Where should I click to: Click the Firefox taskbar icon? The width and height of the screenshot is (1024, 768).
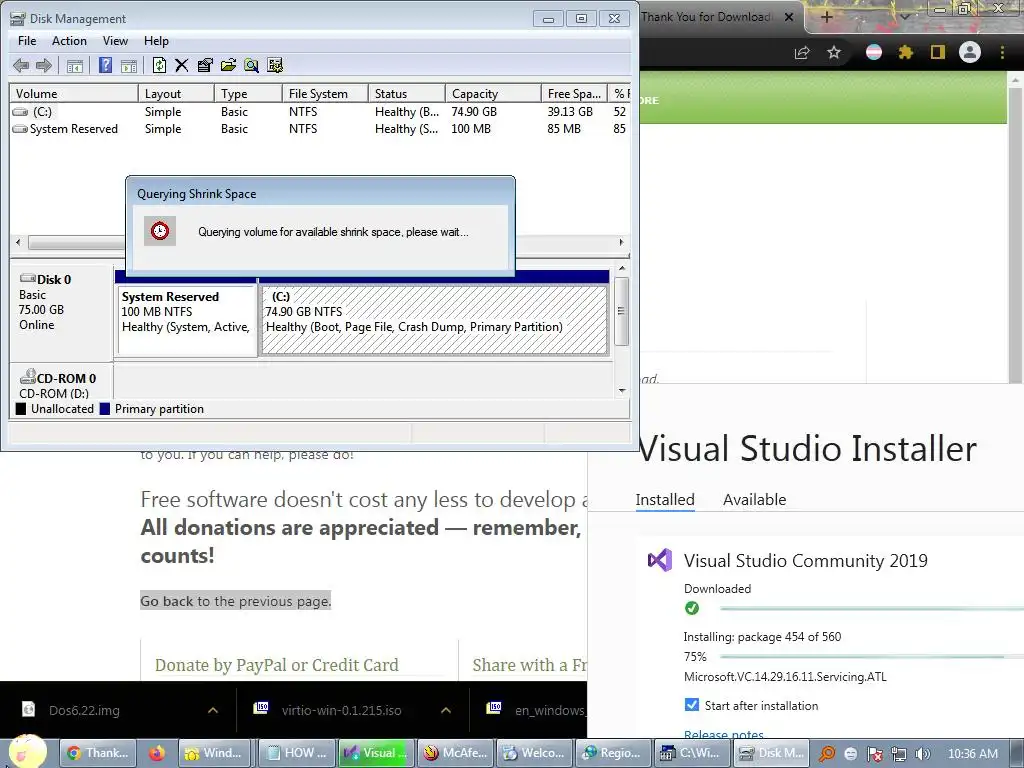(157, 753)
